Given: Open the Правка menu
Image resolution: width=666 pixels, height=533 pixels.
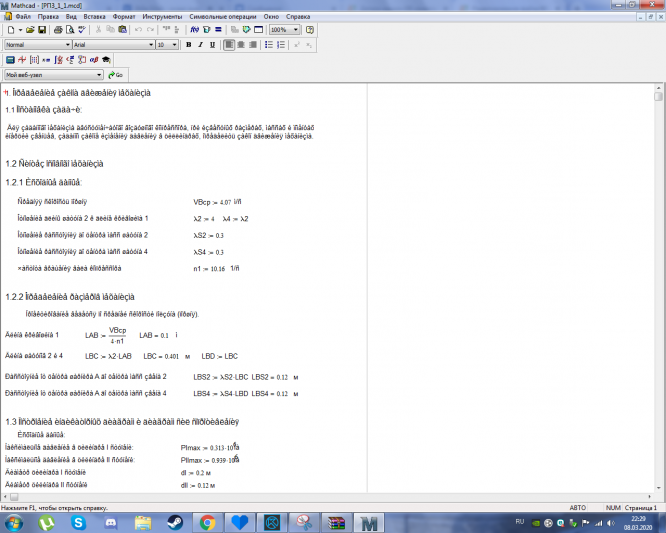Looking at the screenshot, I should coord(48,17).
